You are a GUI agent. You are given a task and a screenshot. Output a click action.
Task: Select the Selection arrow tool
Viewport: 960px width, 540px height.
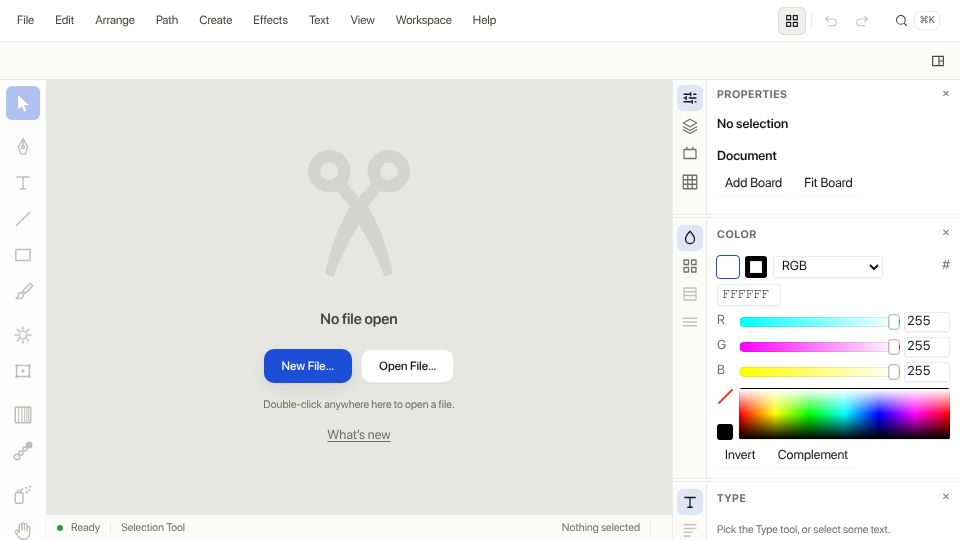pyautogui.click(x=23, y=103)
